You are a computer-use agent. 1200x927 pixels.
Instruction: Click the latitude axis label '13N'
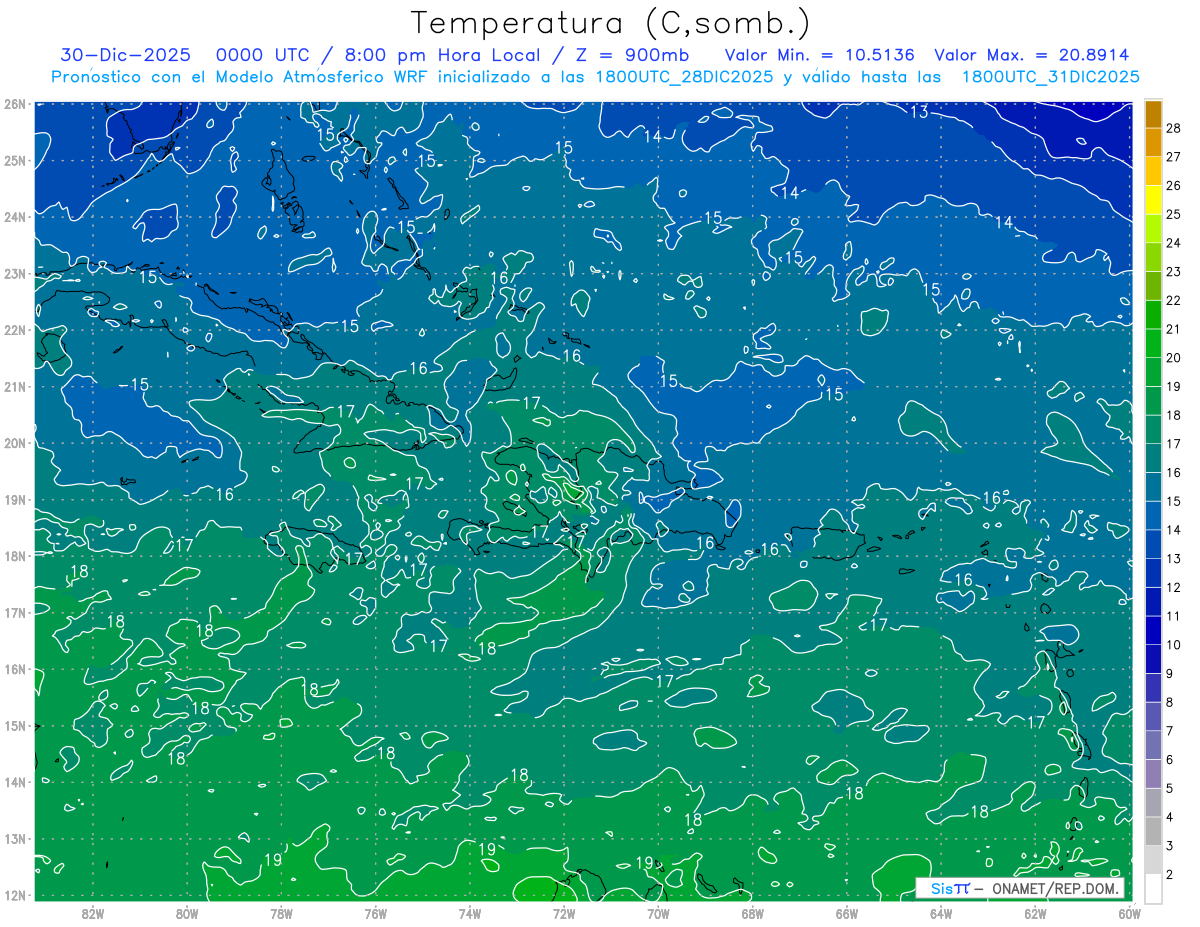(x=14, y=839)
